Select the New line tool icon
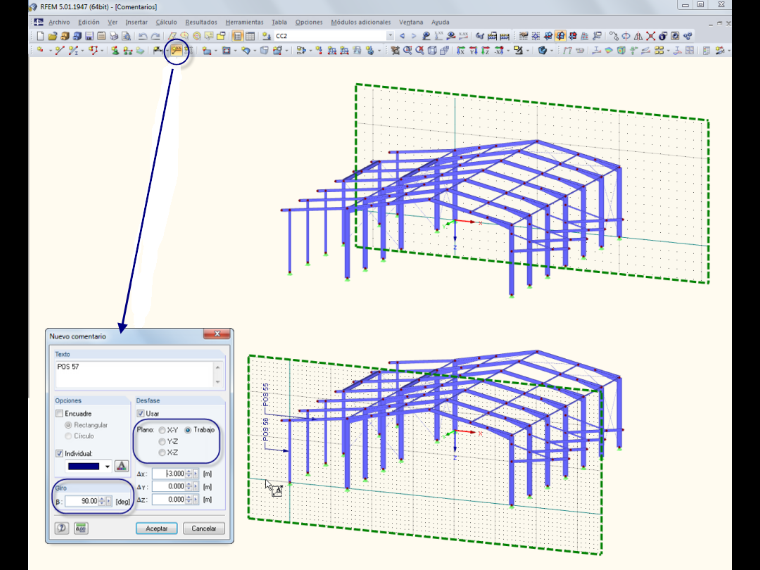Screen dimensions: 760x570 point(60,50)
